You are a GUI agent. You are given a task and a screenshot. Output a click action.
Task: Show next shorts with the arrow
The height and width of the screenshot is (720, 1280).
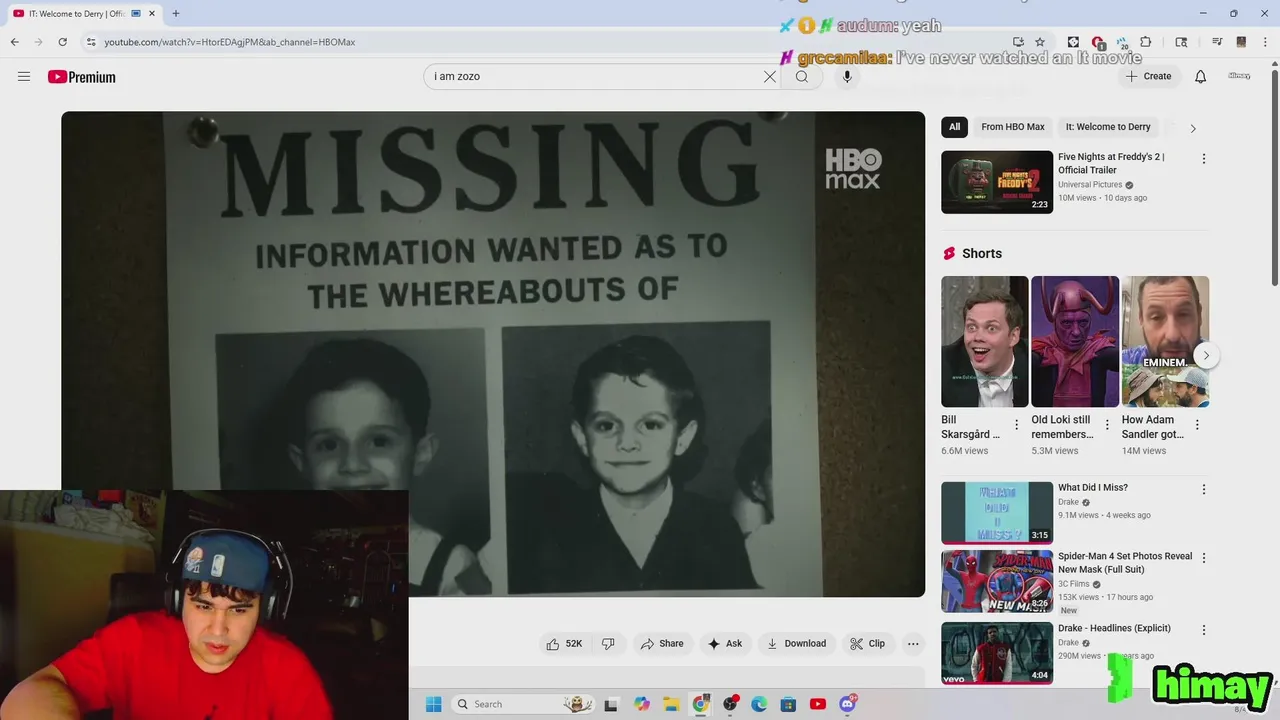(1207, 355)
